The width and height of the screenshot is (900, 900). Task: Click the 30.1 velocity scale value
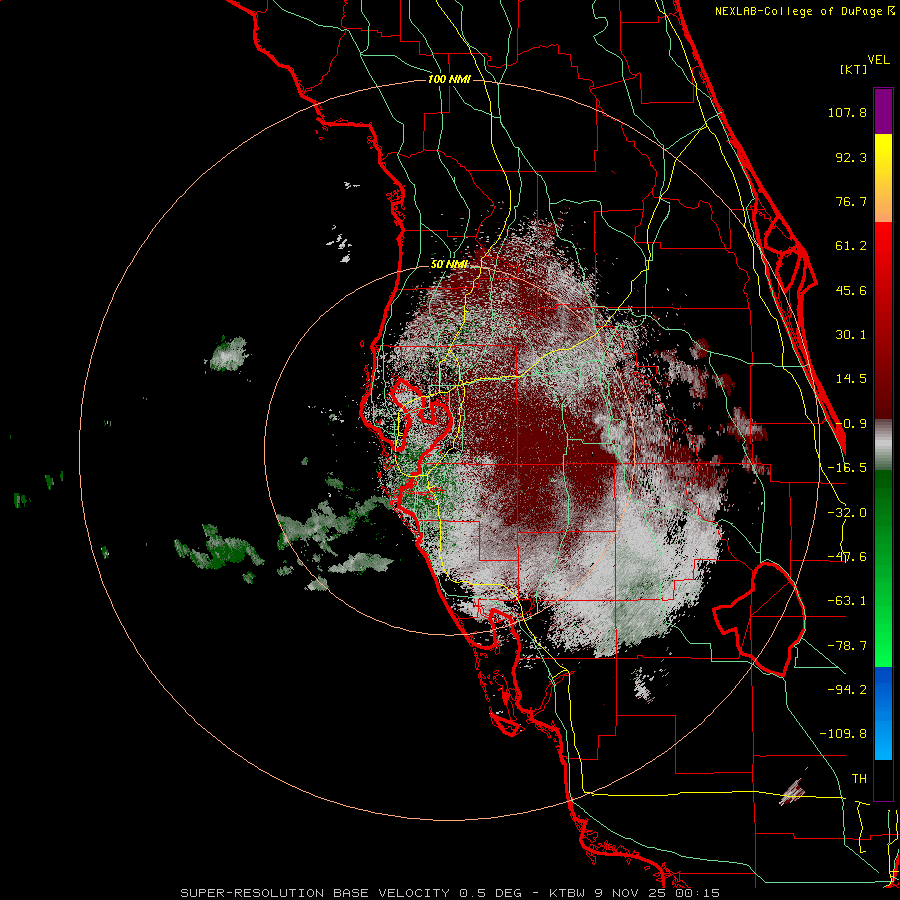click(x=851, y=335)
